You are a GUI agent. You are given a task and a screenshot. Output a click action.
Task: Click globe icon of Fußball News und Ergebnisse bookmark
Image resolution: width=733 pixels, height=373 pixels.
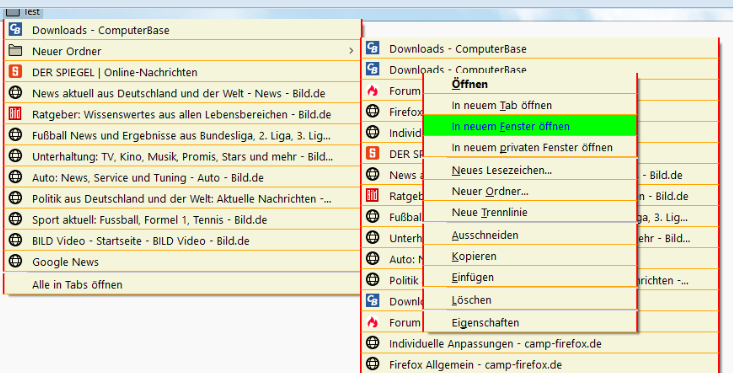click(15, 135)
